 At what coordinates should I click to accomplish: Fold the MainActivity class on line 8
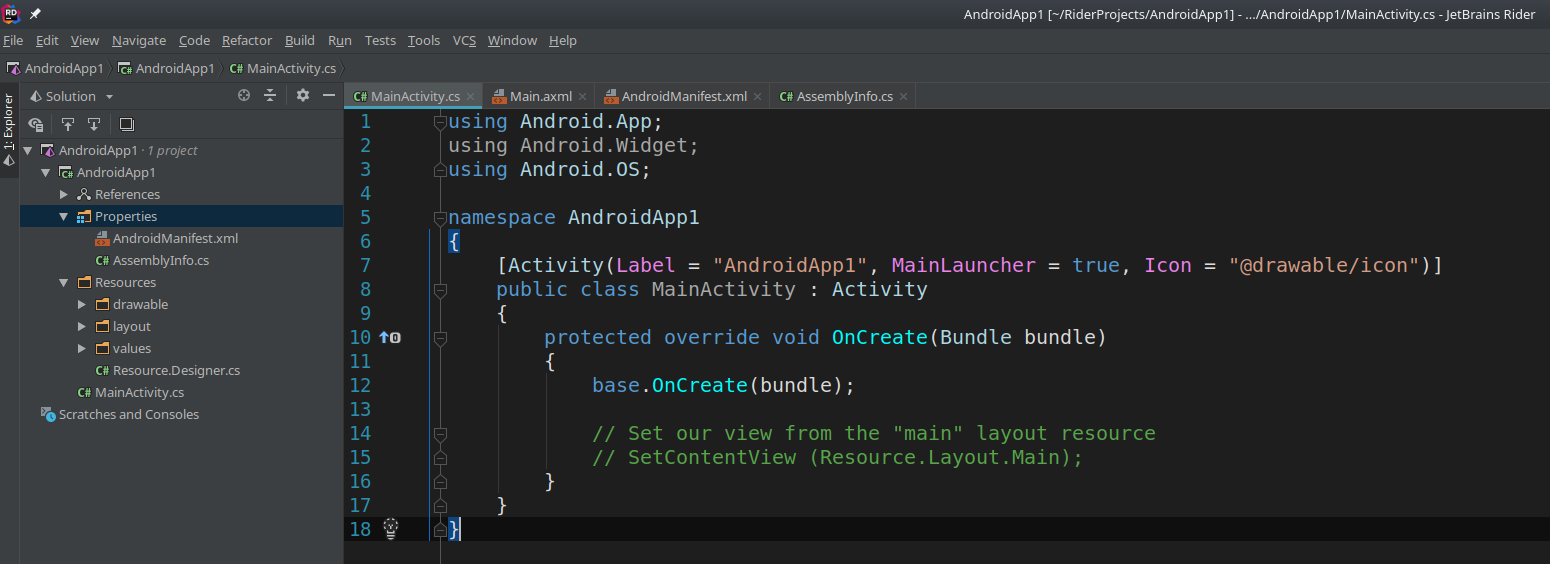[440, 290]
